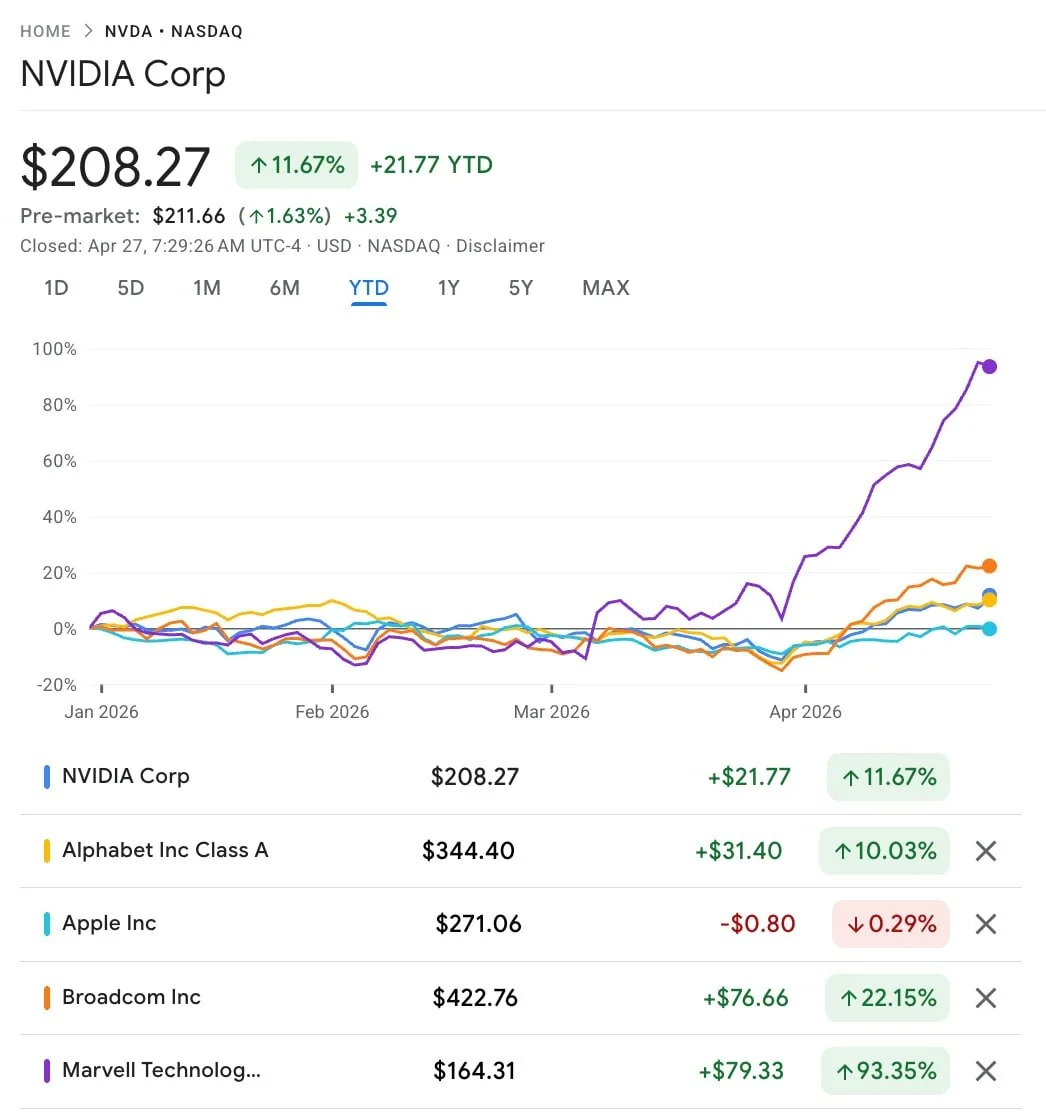
Task: Select the 1Y time range
Action: (x=448, y=288)
